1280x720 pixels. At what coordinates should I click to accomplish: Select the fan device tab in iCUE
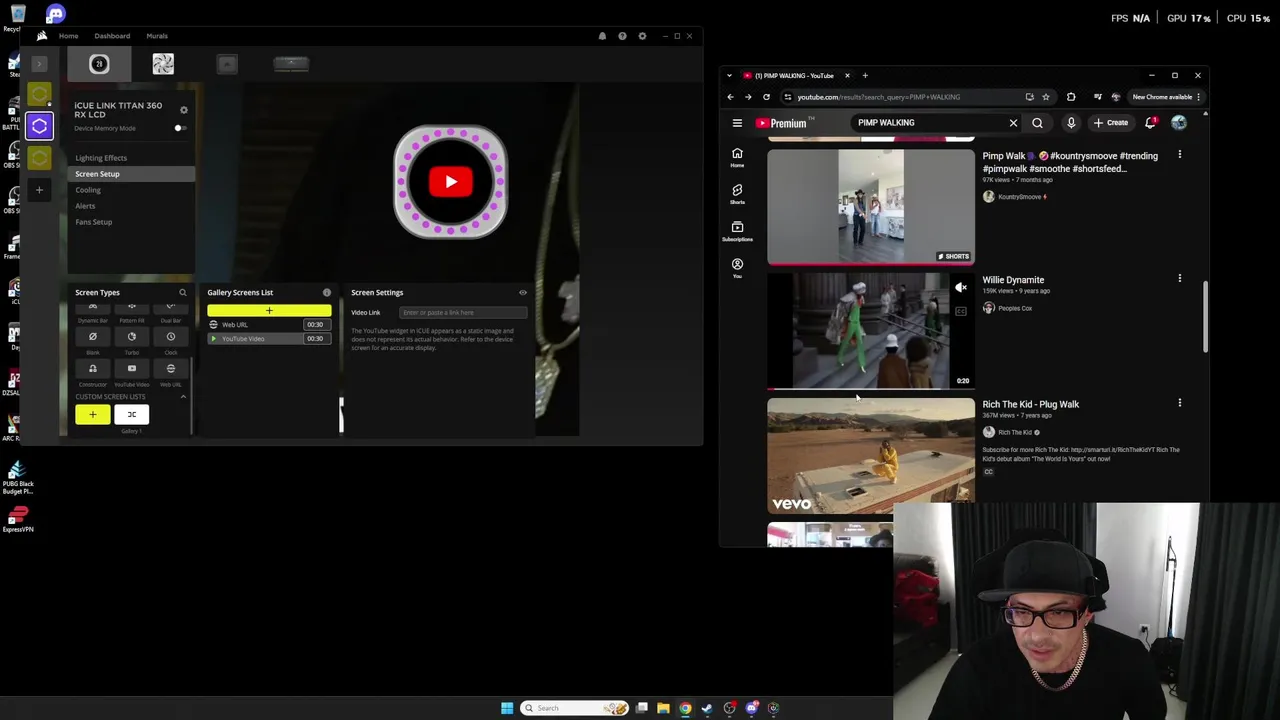(x=163, y=64)
